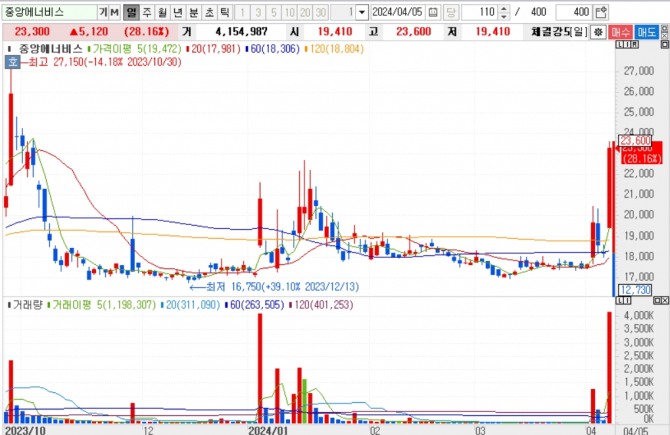Viewport: 670px width, 435px height.
Task: Increase the candle count stepper
Action: (x=504, y=9)
